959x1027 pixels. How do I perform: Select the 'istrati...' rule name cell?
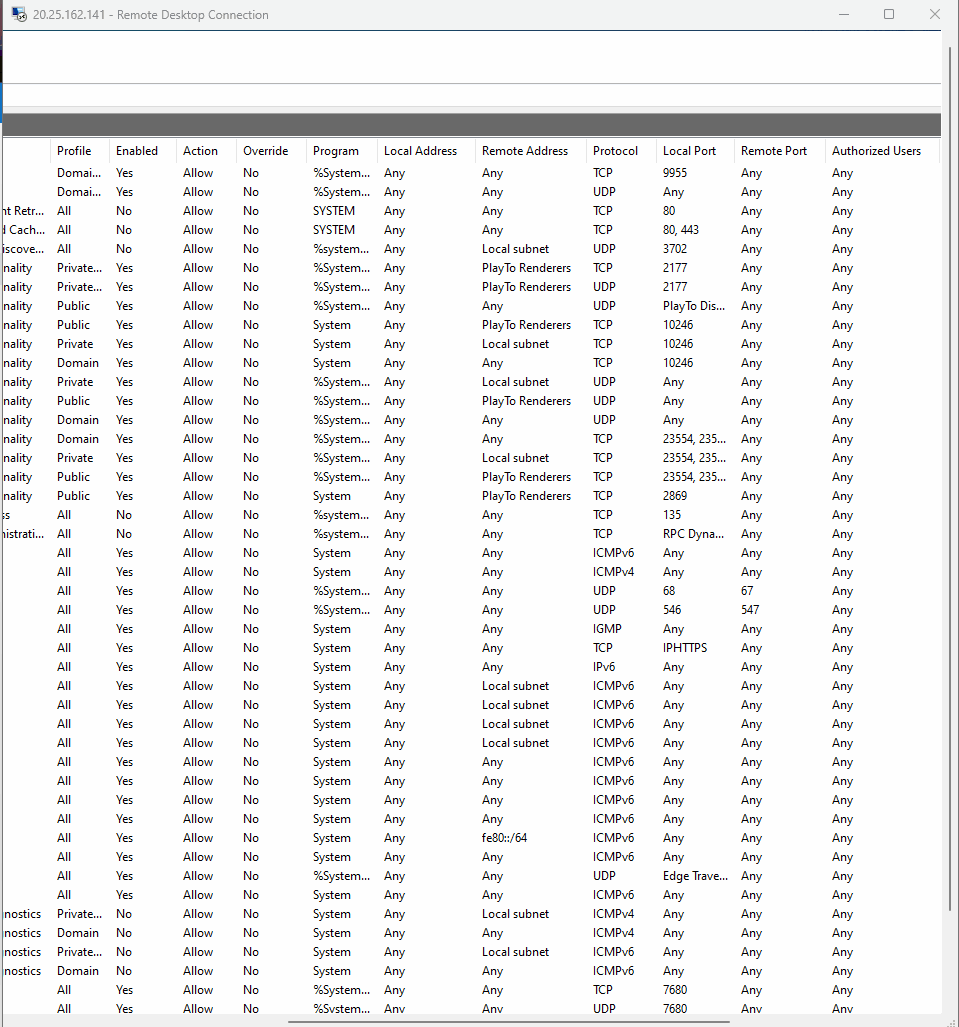[24, 534]
